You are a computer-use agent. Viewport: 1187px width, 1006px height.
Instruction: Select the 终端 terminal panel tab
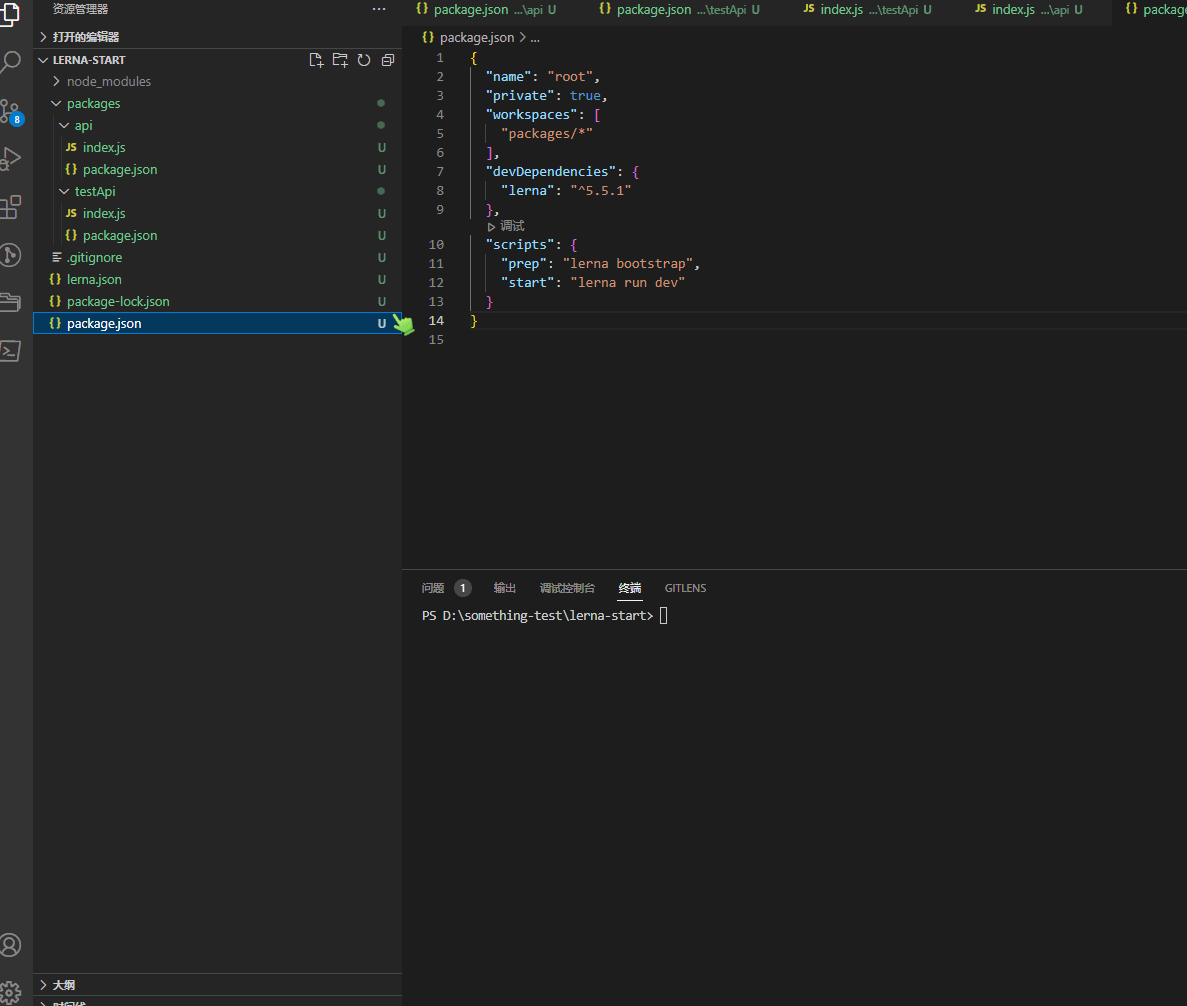pyautogui.click(x=630, y=588)
